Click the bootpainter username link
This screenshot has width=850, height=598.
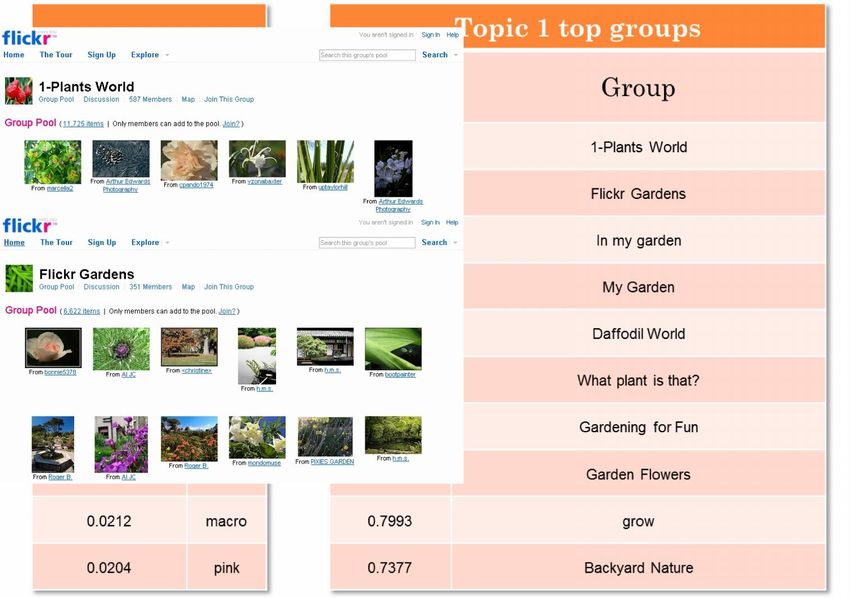click(x=400, y=375)
